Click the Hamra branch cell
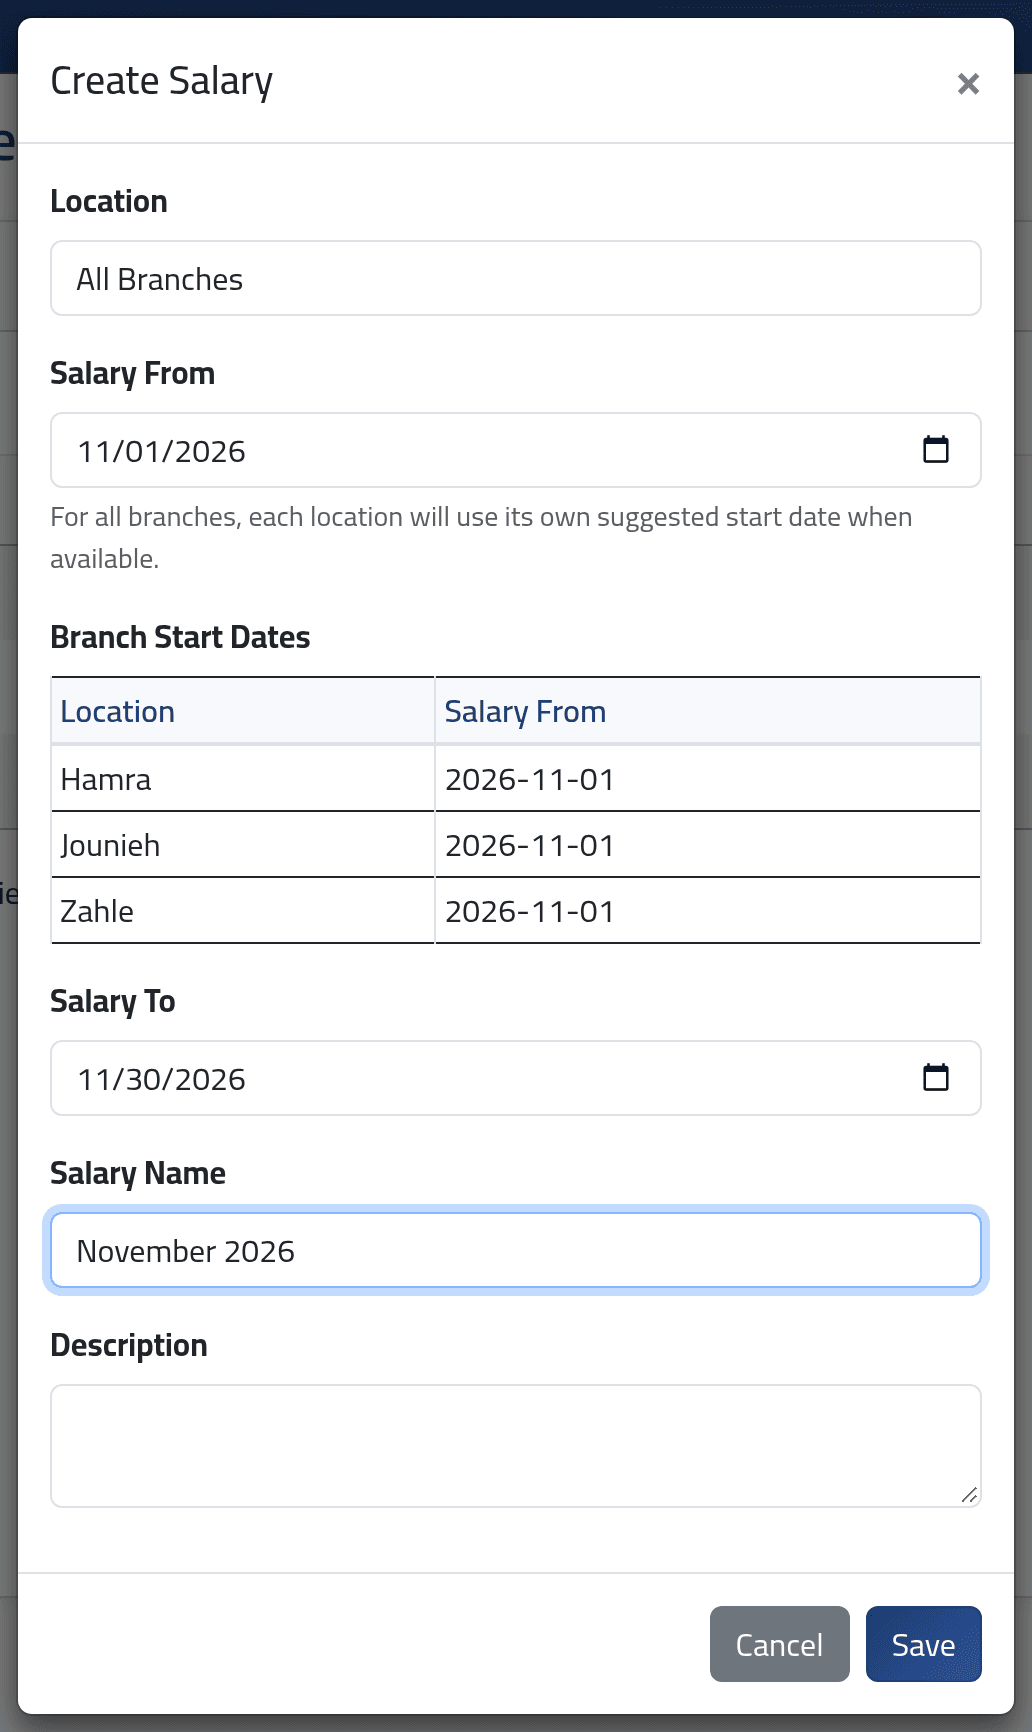The image size is (1032, 1732). pos(243,779)
